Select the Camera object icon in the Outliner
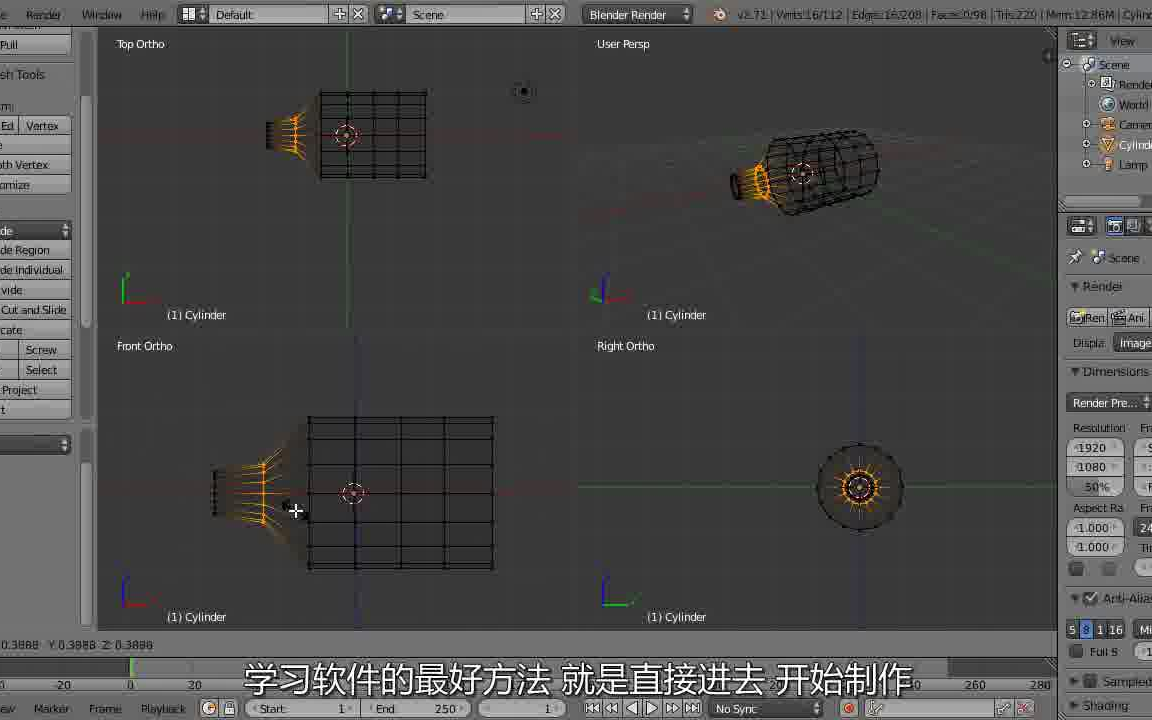The width and height of the screenshot is (1152, 720). pyautogui.click(x=1107, y=124)
